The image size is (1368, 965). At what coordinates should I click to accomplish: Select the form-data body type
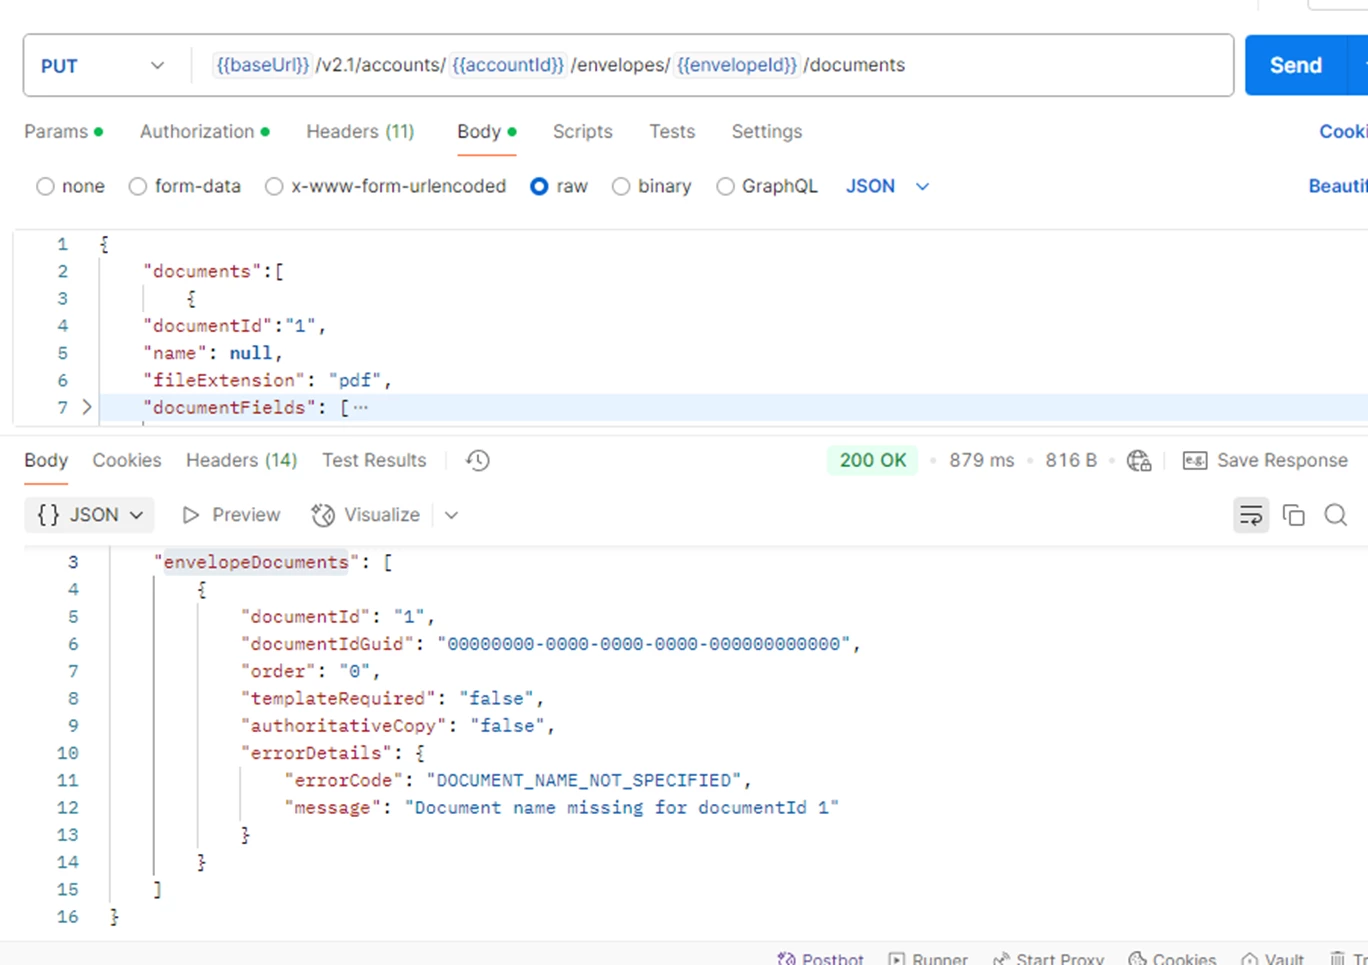[x=138, y=186]
